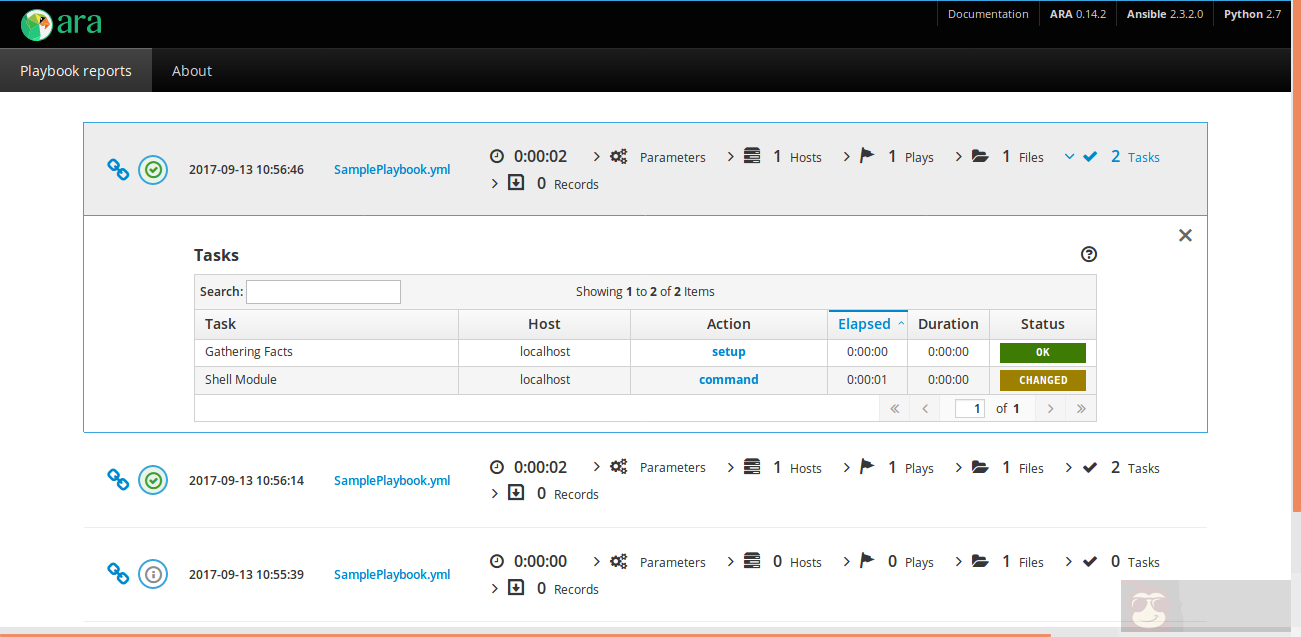Click the permalink chain icon of the first report

pos(117,170)
